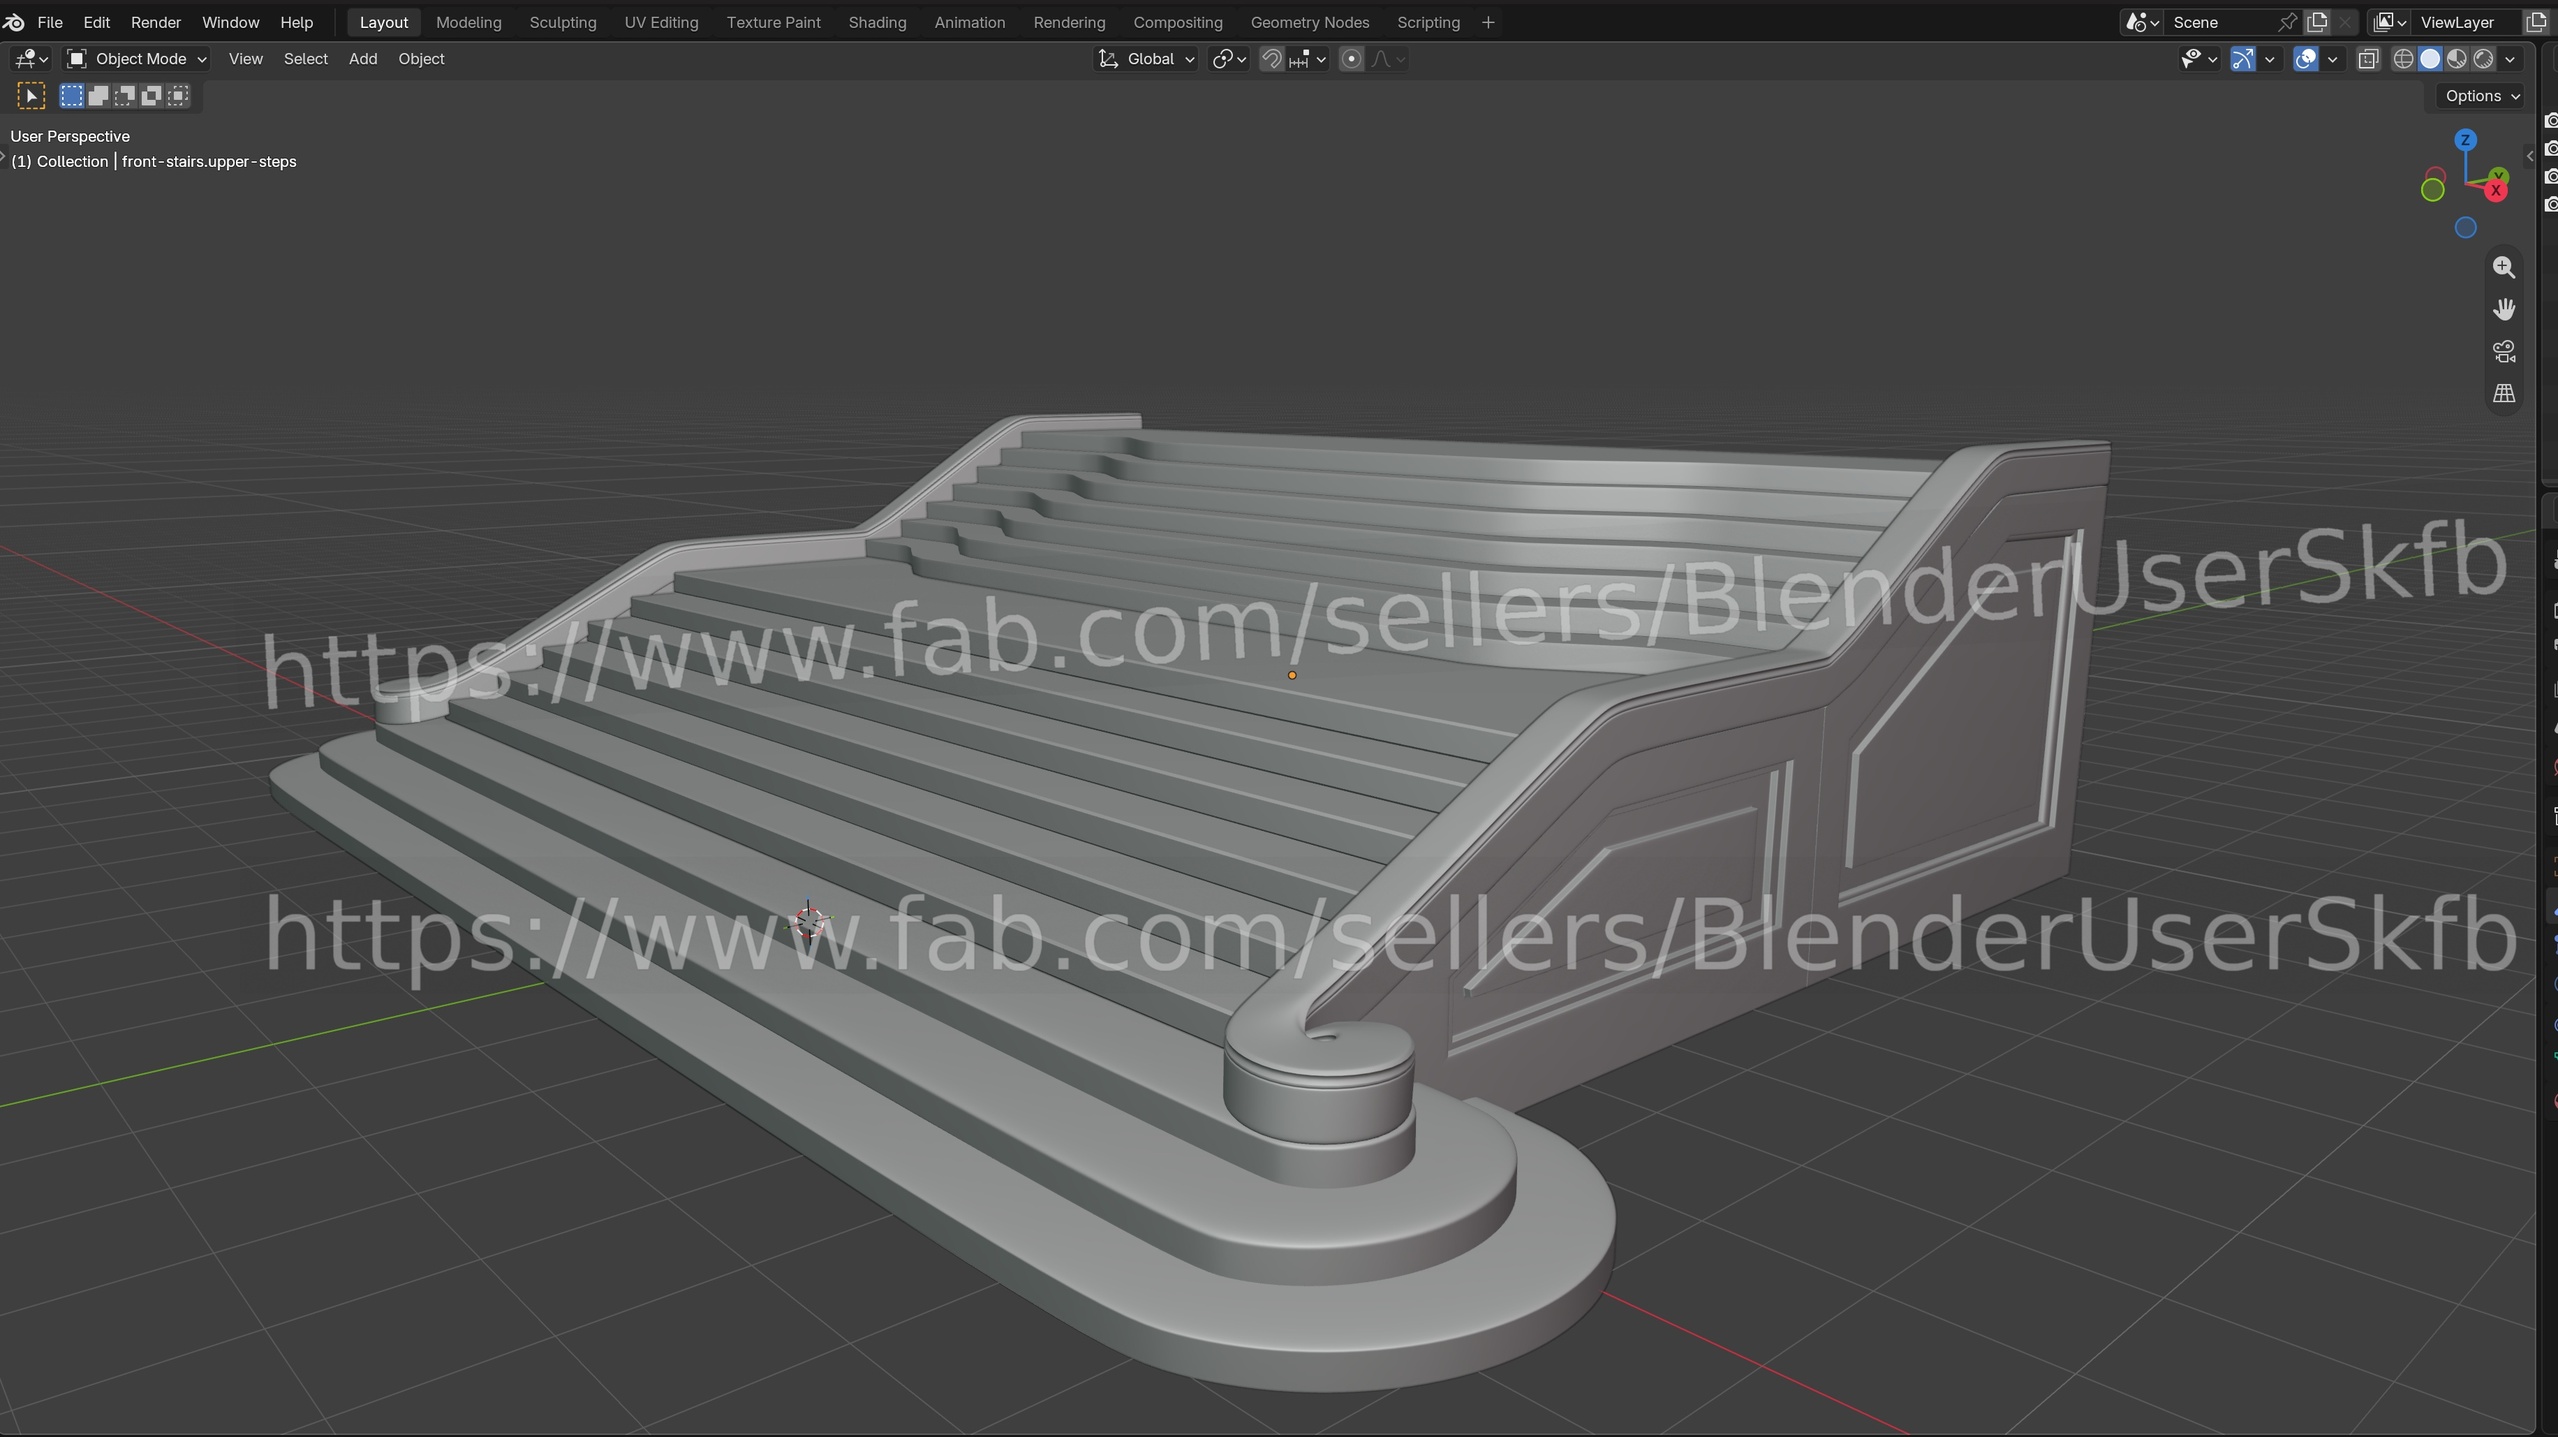Screen dimensions: 2558x1437
Task: Click the pan view hand icon
Action: click(x=2504, y=309)
